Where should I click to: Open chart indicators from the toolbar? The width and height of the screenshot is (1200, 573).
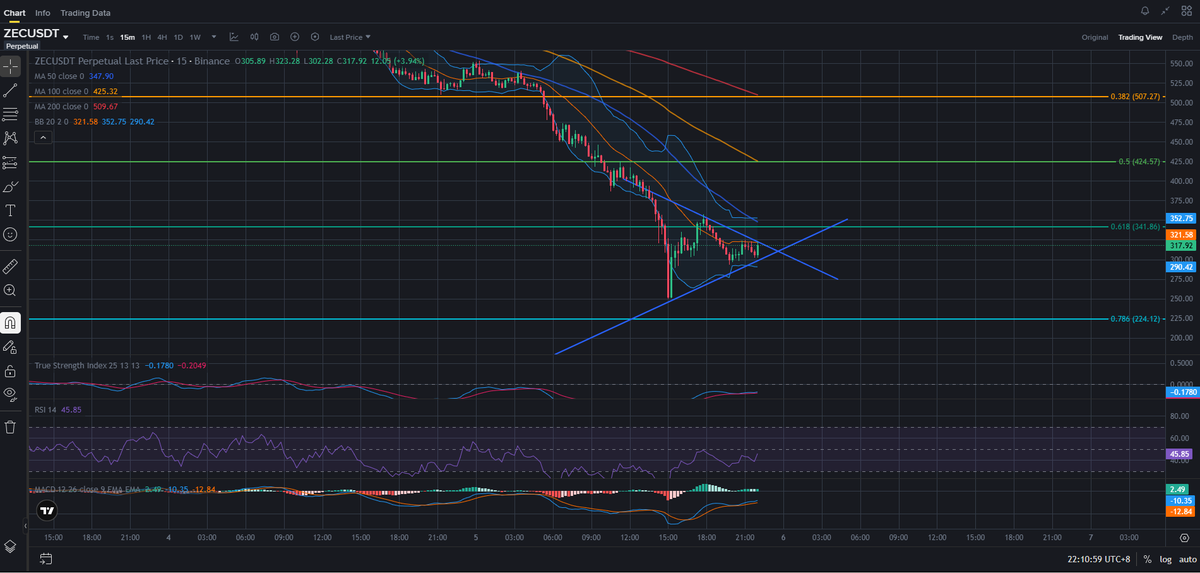(234, 37)
